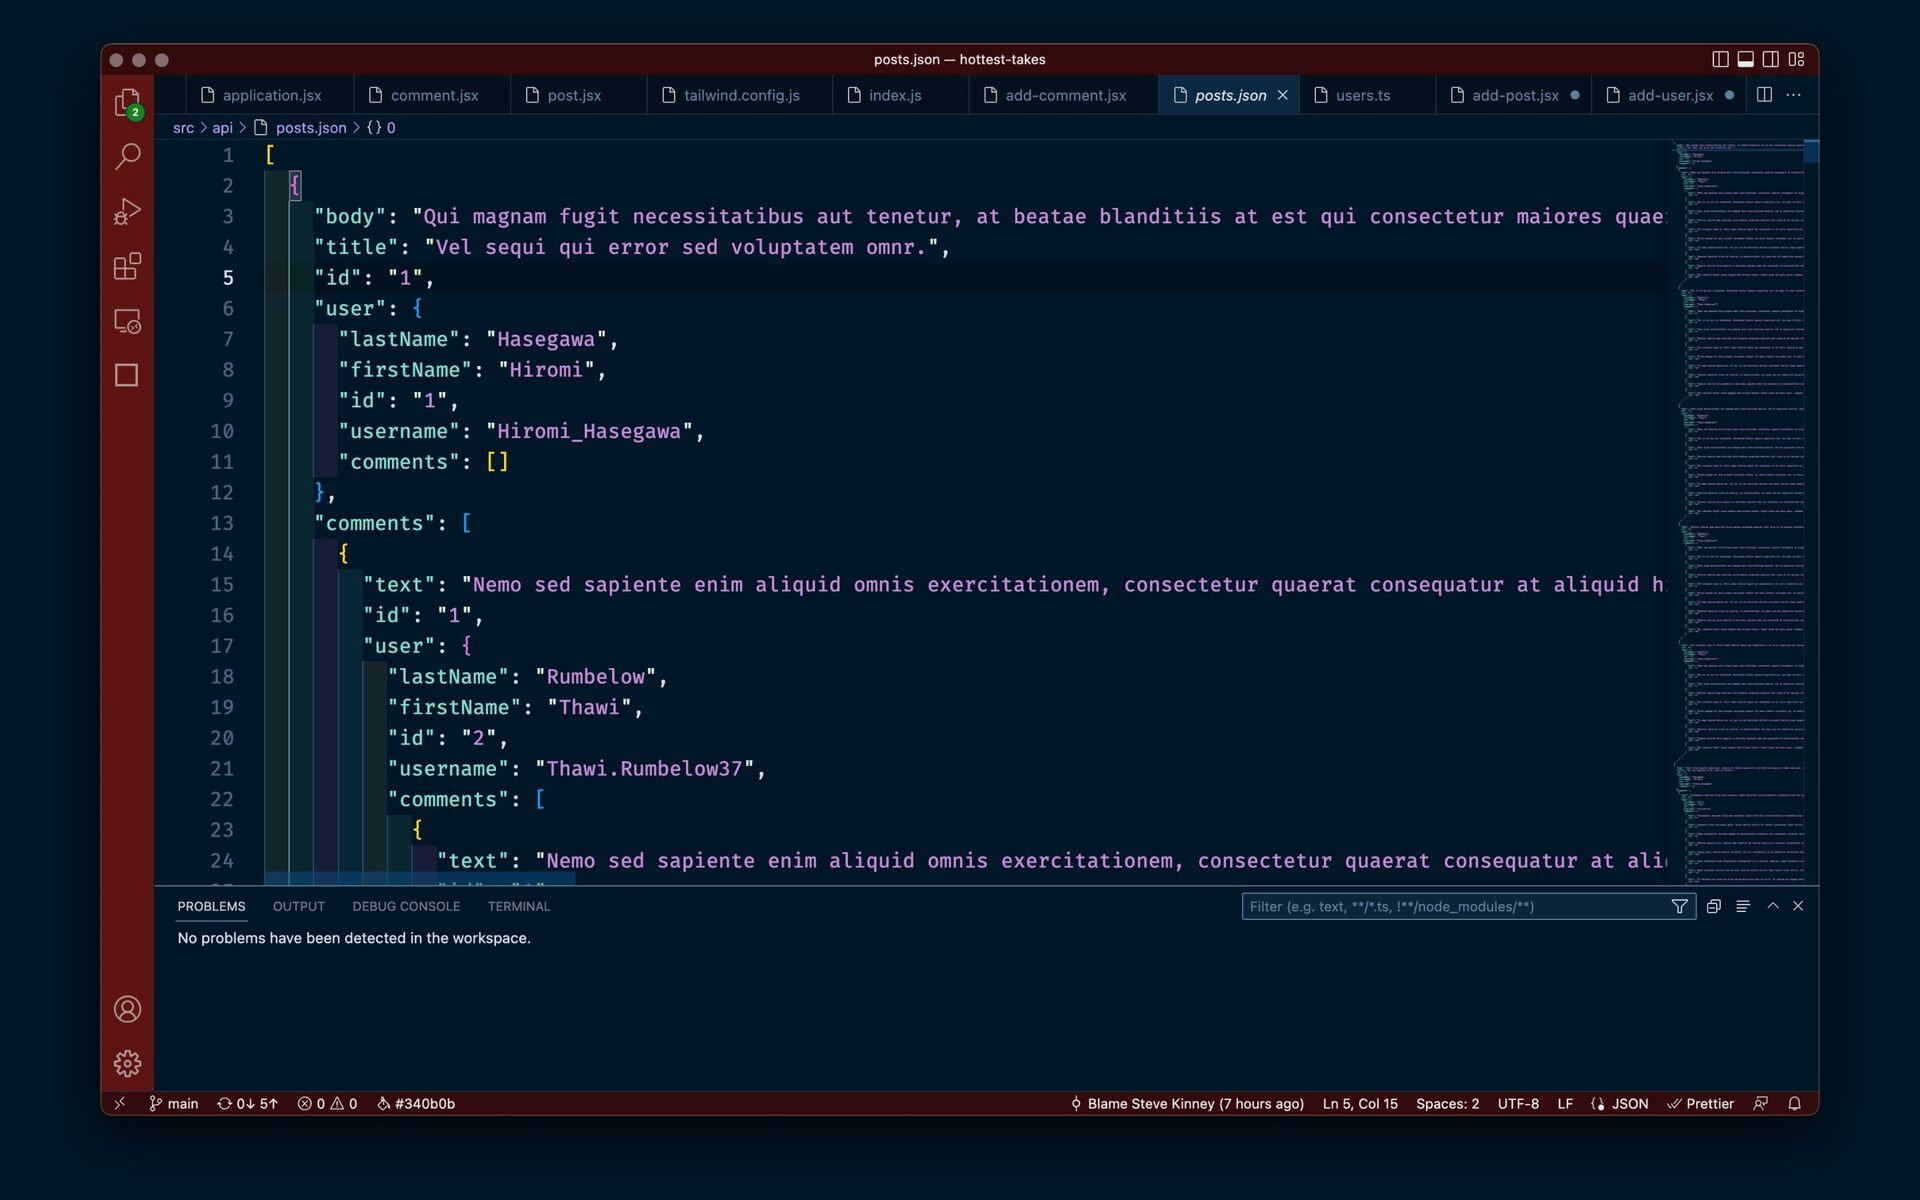Click the notifications bell in status bar

tap(1794, 1103)
